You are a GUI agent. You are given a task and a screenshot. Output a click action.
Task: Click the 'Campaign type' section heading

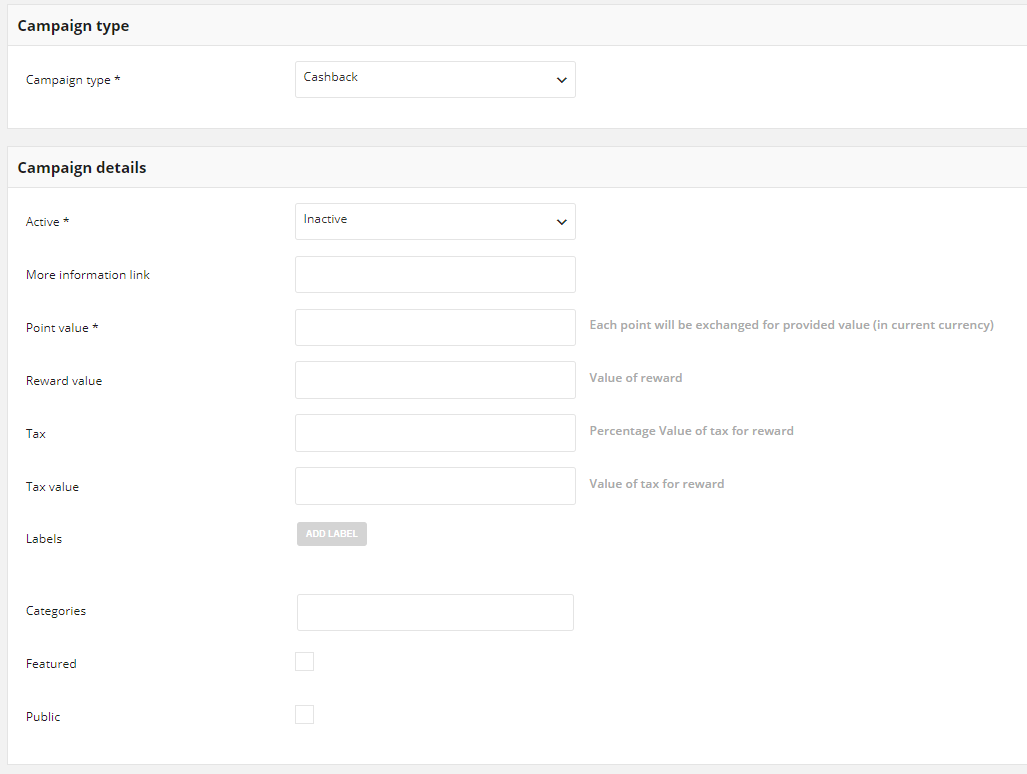point(73,26)
